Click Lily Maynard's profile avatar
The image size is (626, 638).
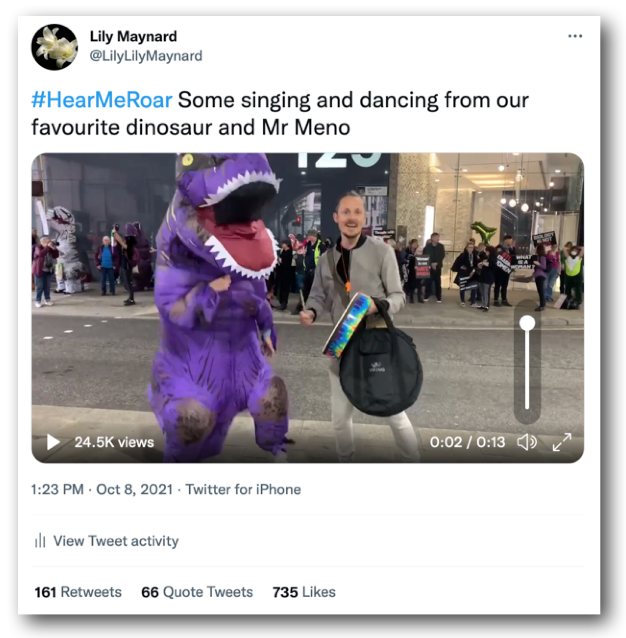[x=54, y=46]
